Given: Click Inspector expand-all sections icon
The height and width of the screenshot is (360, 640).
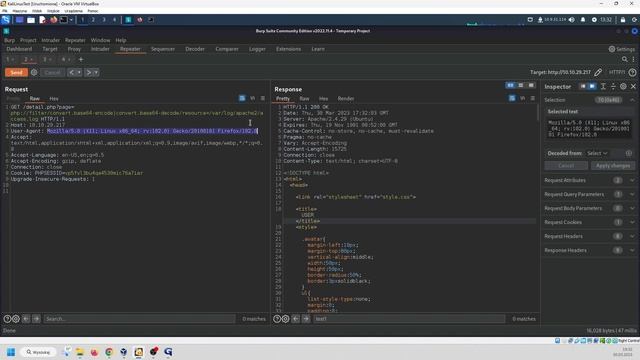Looking at the screenshot, I should pos(603,87).
